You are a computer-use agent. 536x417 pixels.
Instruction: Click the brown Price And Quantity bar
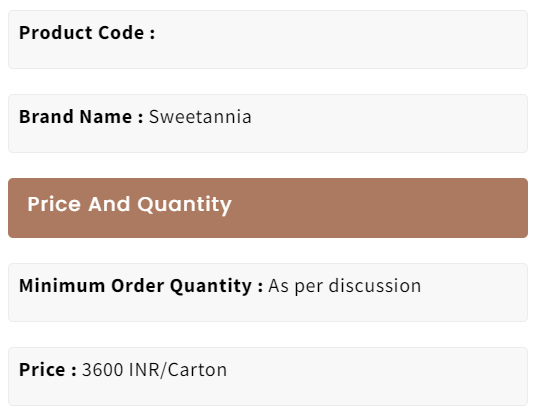tap(268, 208)
